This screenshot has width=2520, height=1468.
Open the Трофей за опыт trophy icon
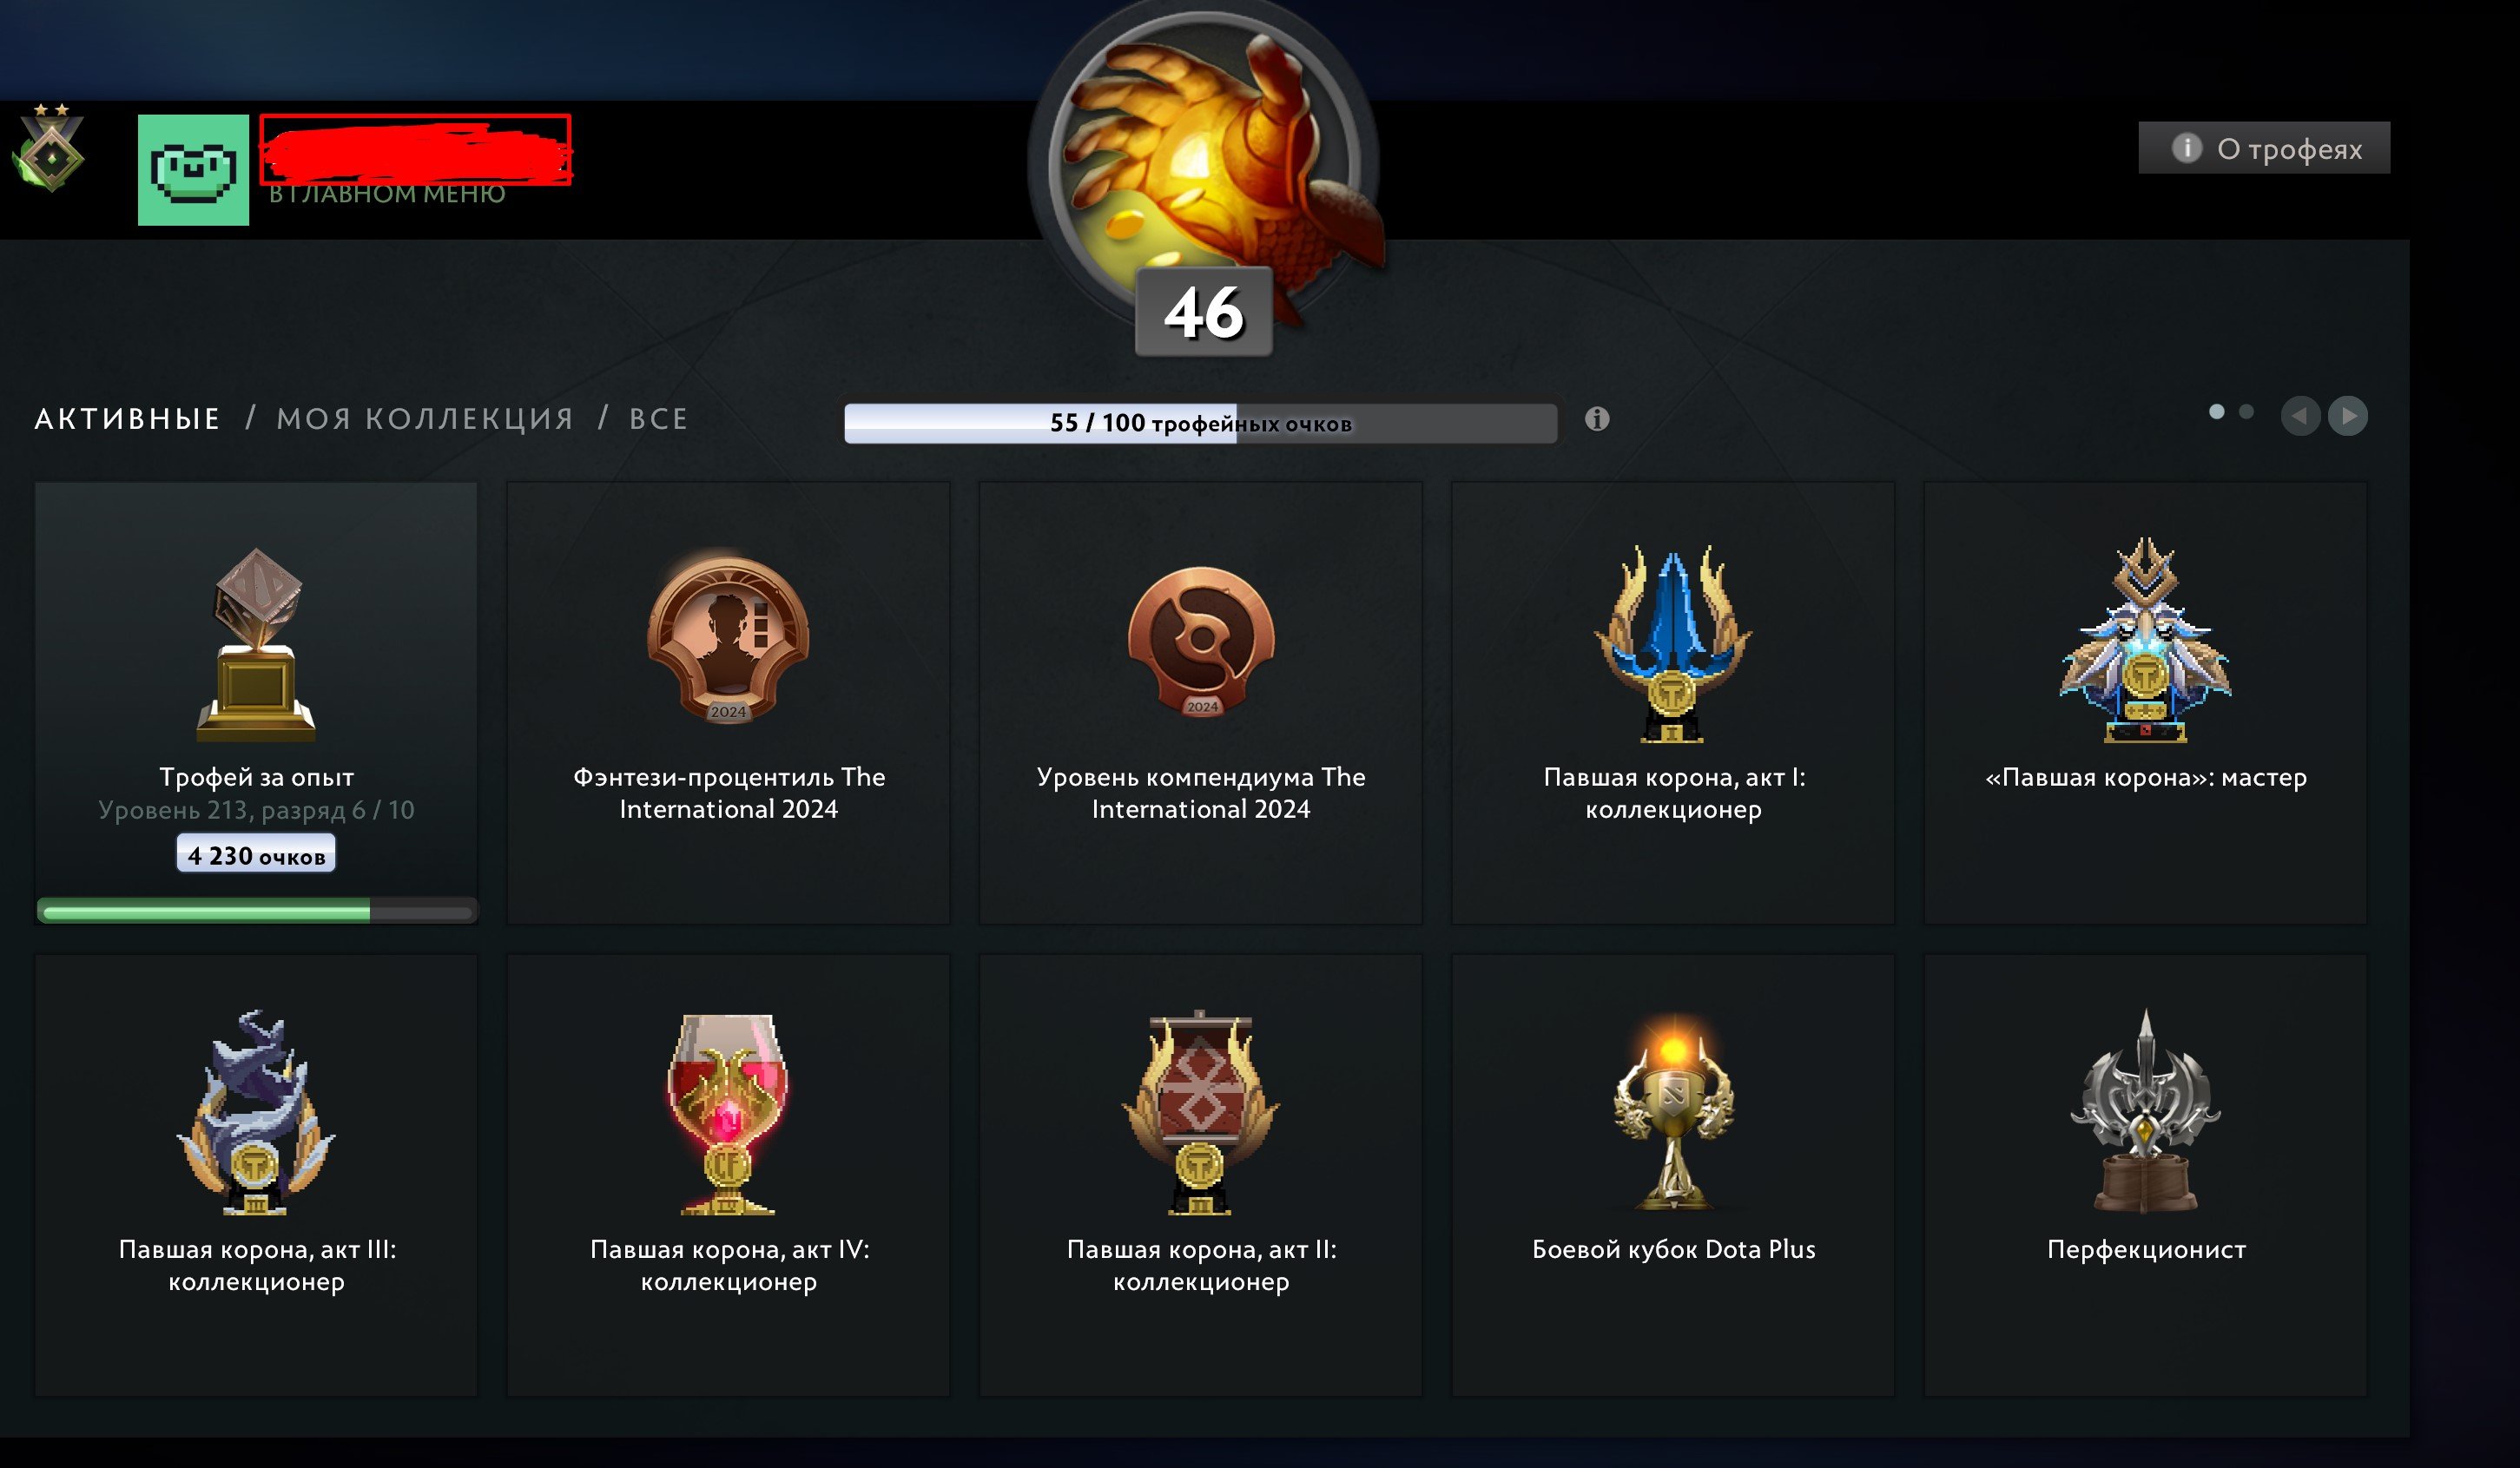click(x=257, y=644)
